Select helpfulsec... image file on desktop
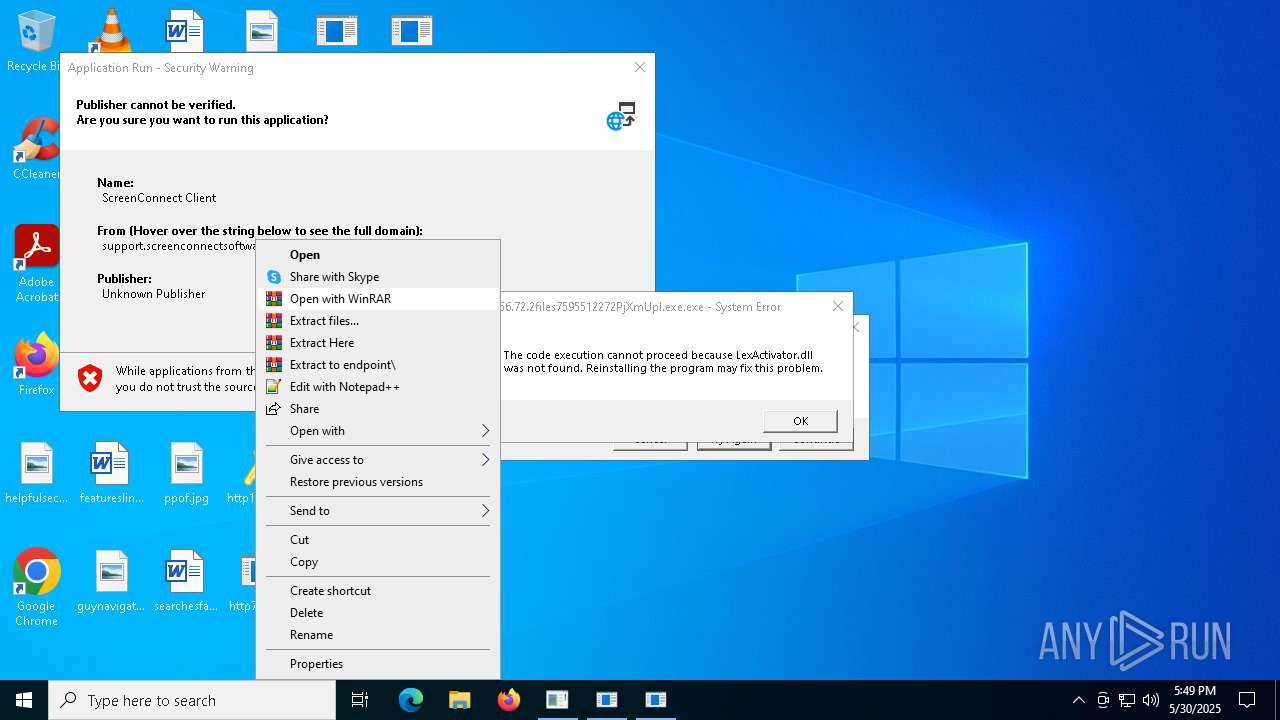Viewport: 1280px width, 720px height. 36,474
